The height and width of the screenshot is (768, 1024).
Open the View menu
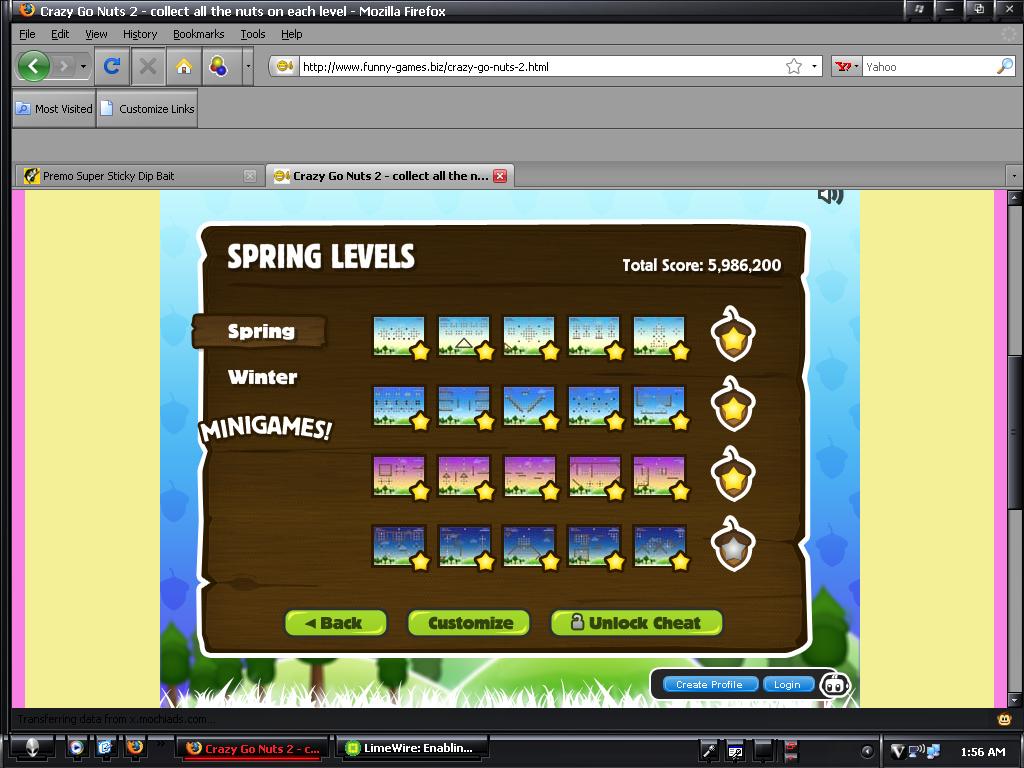coord(96,34)
